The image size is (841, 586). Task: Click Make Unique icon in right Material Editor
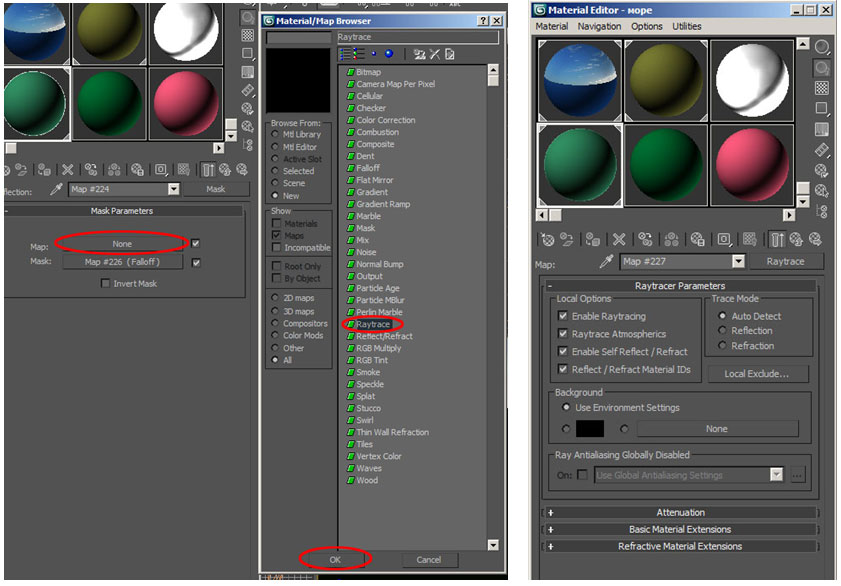coord(672,239)
